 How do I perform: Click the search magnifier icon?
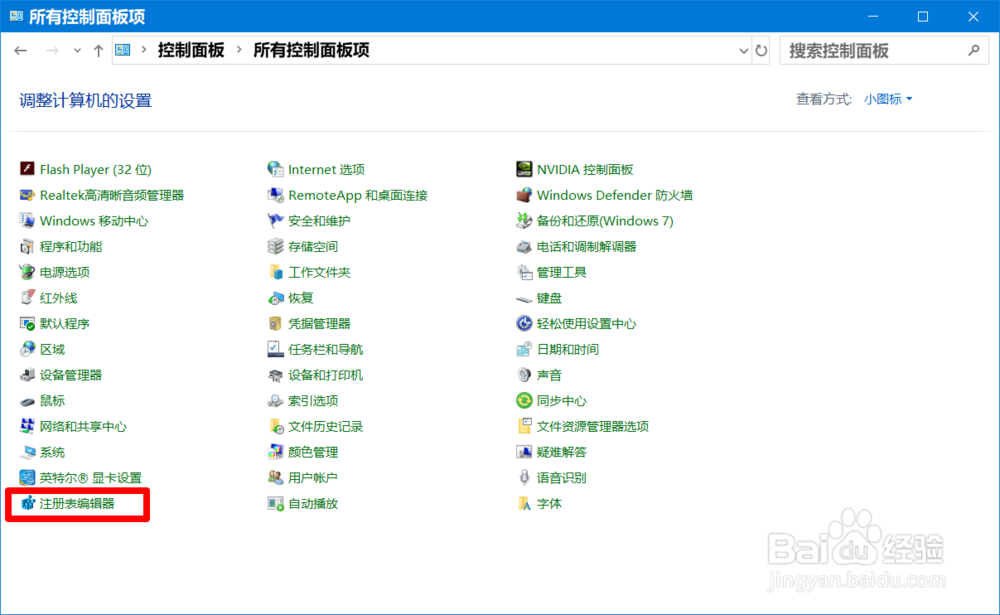click(973, 50)
